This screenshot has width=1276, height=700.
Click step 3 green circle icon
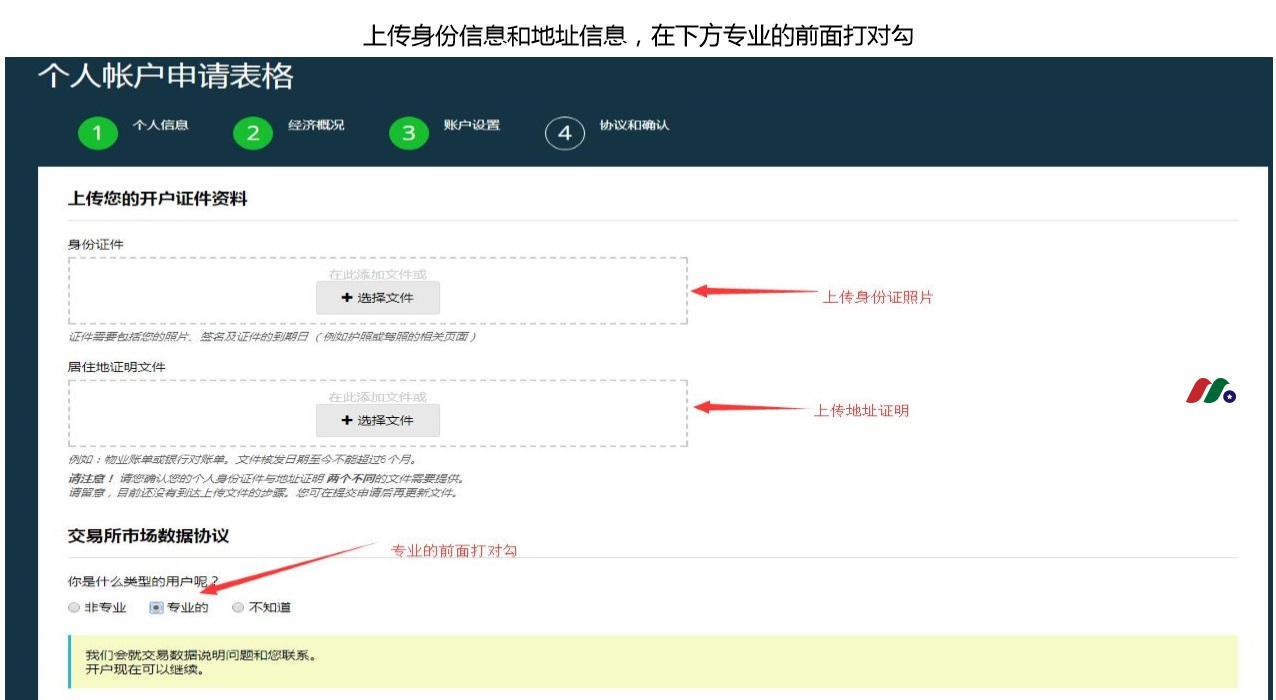click(x=408, y=134)
